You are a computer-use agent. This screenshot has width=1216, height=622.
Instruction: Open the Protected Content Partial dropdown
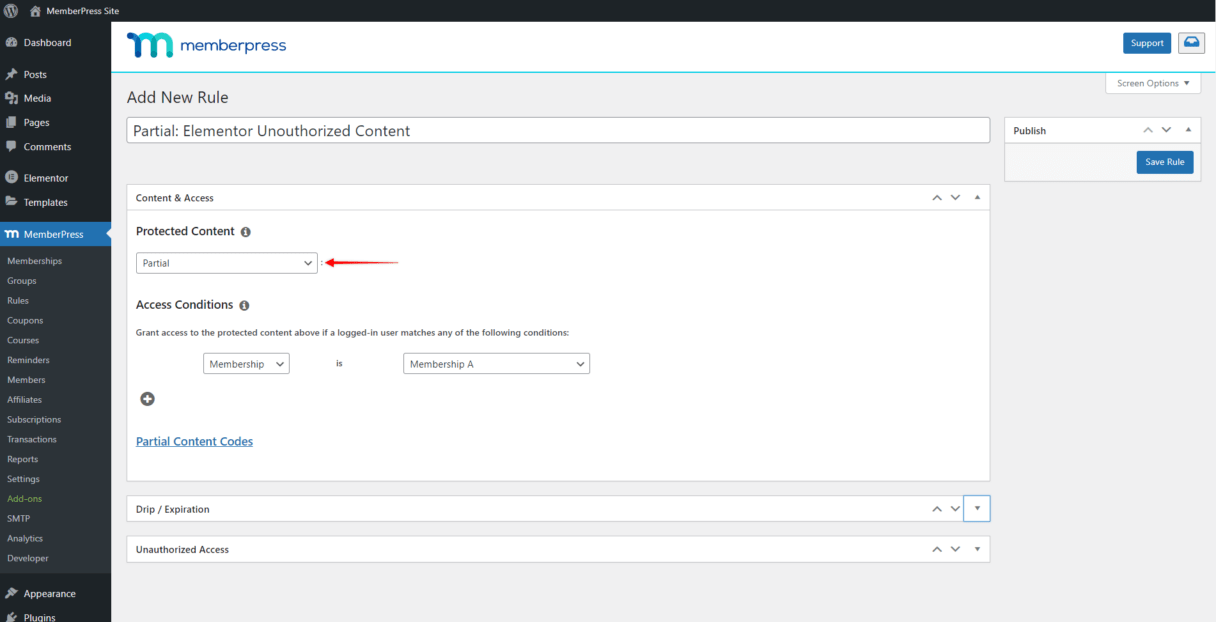(x=227, y=263)
